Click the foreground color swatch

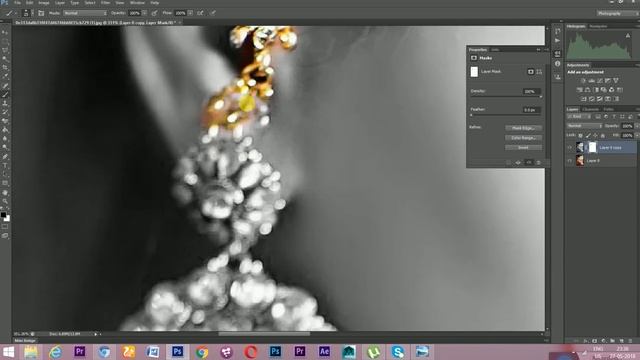3,215
